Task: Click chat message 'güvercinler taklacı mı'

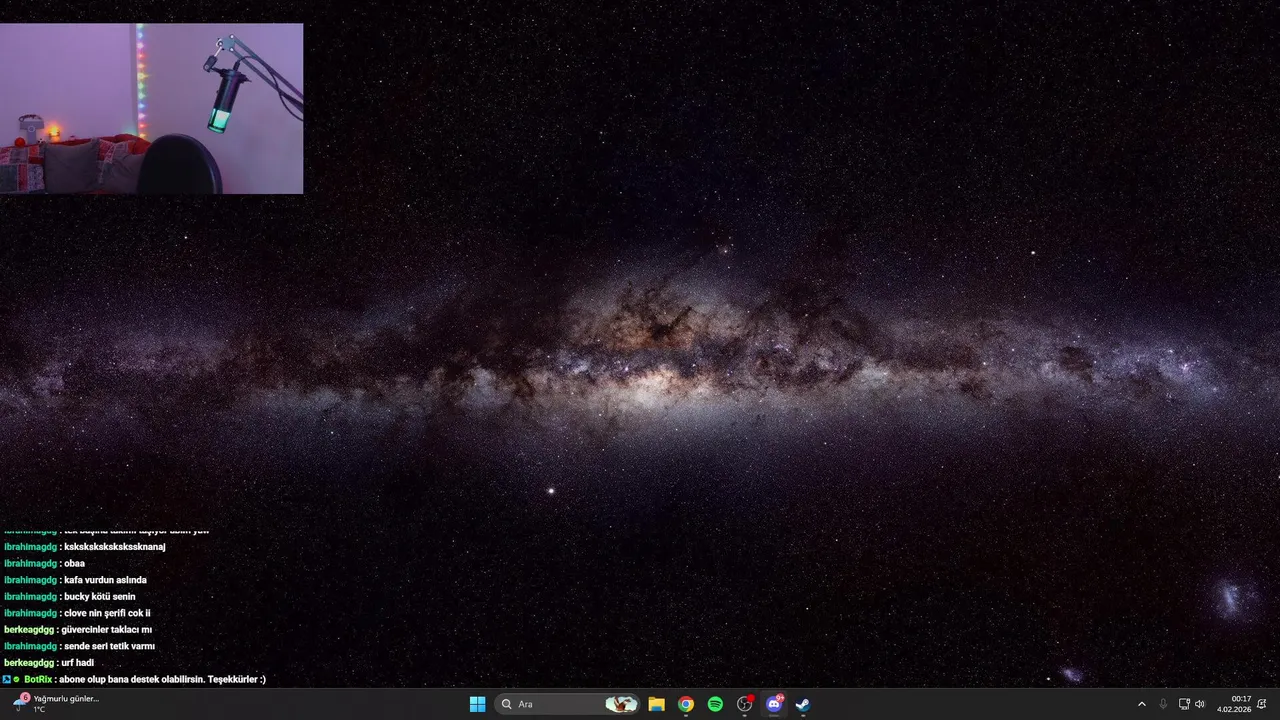Action: pos(107,630)
